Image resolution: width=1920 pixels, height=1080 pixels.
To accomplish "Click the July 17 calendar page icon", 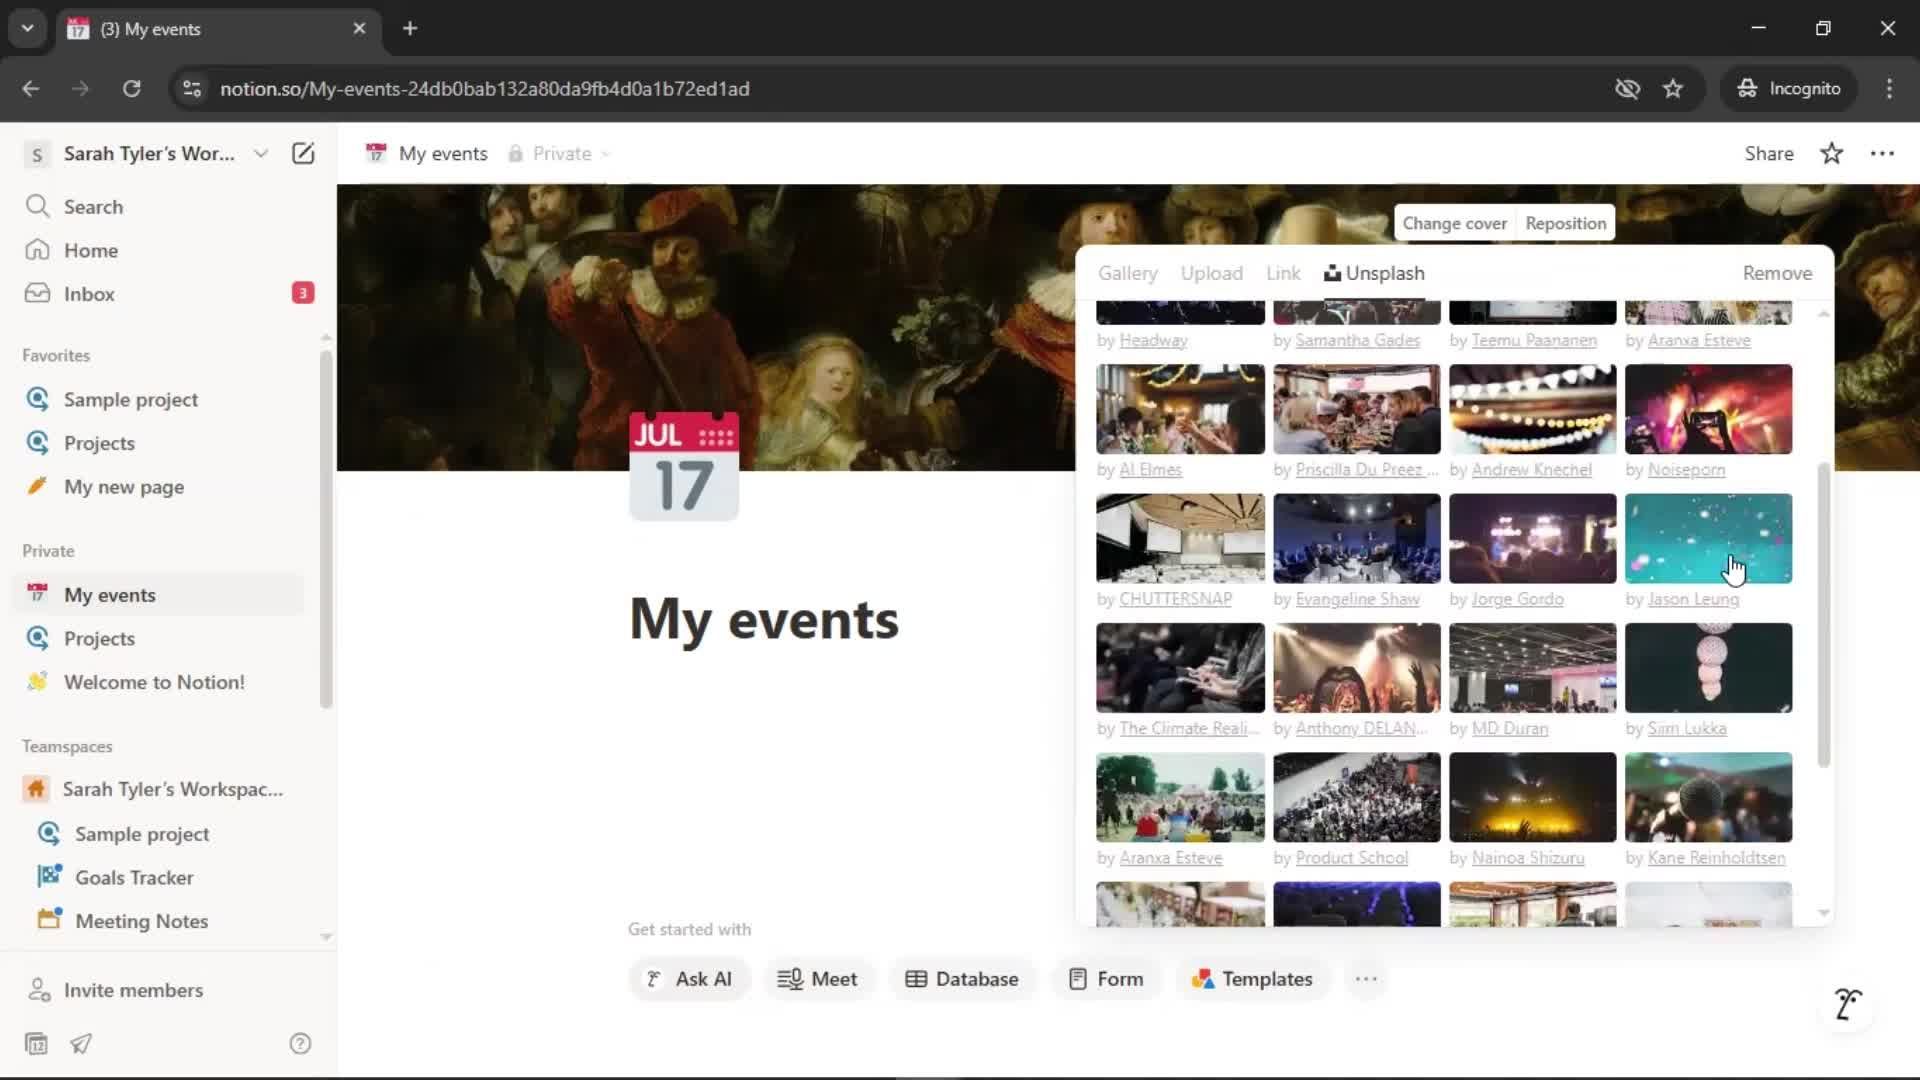I will coord(684,466).
